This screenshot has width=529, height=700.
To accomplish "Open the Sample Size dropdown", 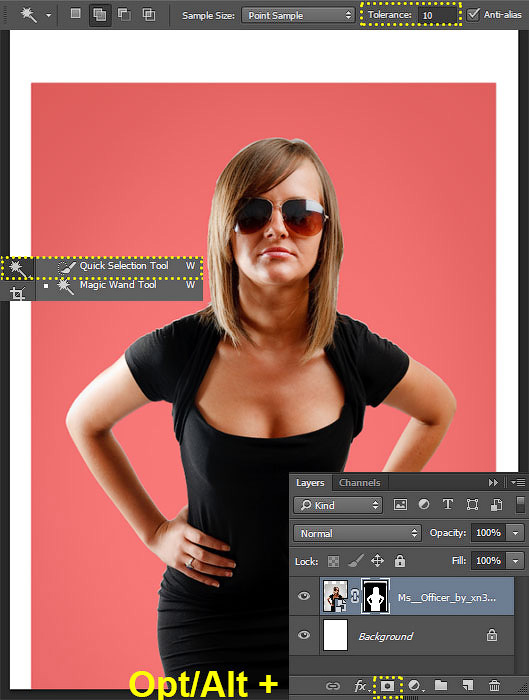I will 298,15.
